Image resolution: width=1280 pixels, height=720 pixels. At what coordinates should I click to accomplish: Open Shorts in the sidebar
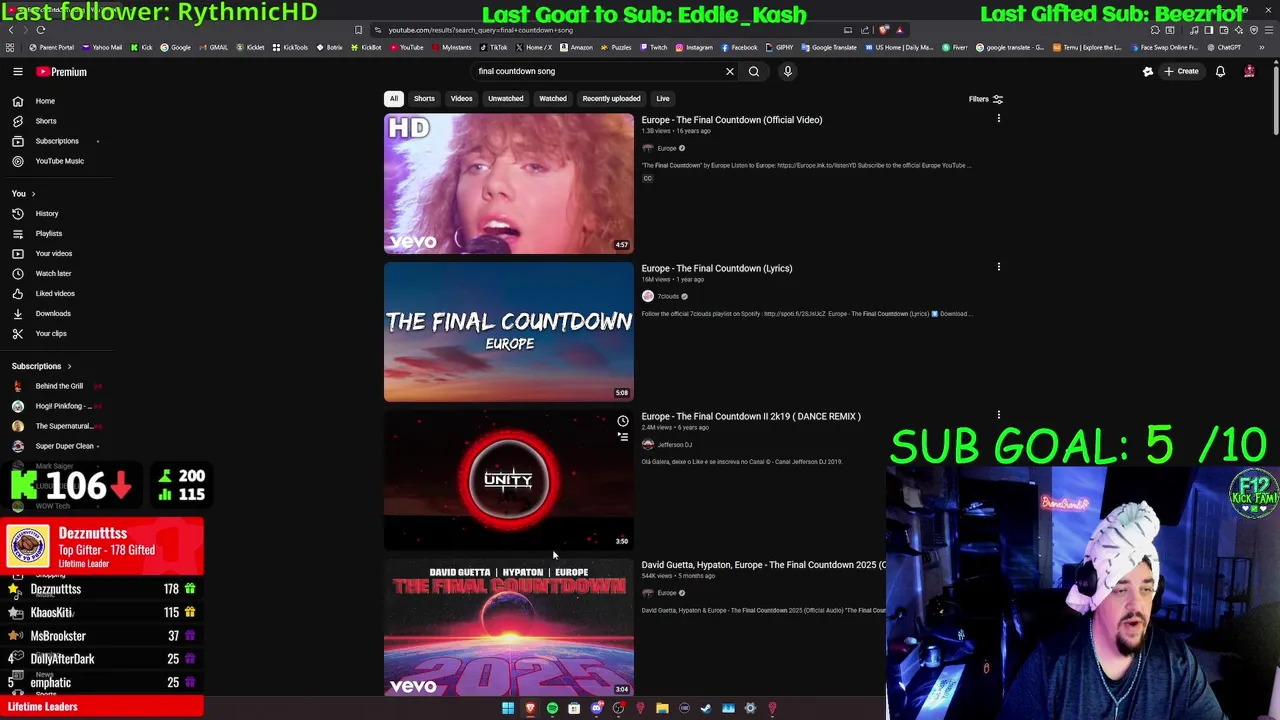point(46,121)
